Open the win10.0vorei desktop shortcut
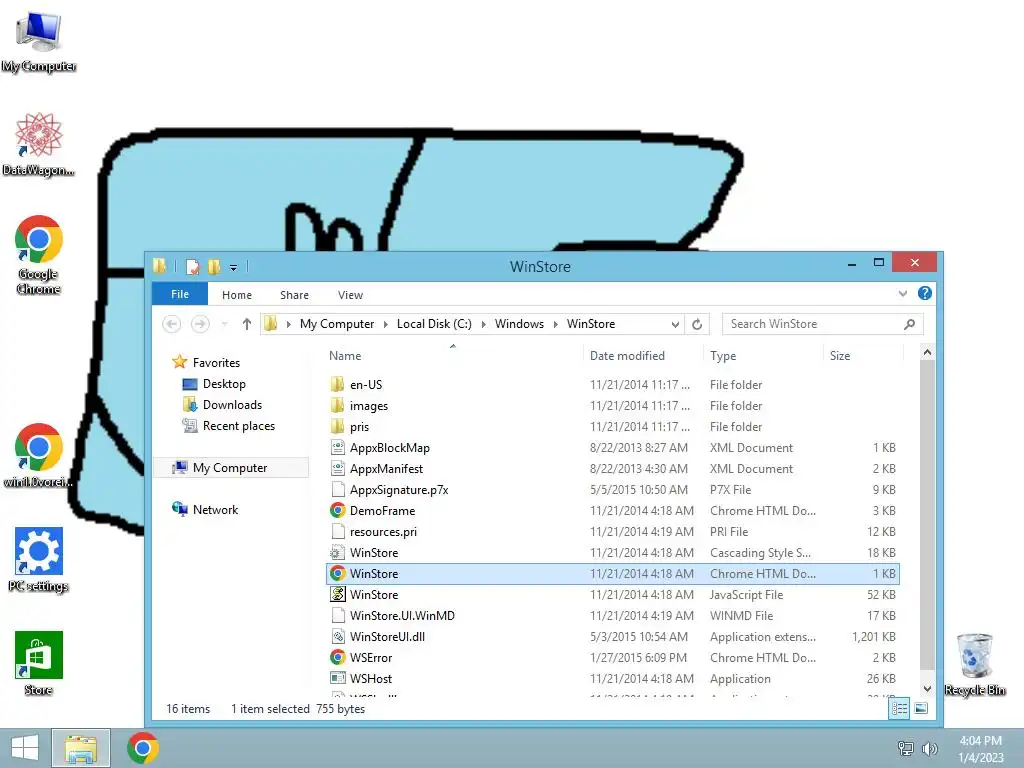 click(39, 455)
